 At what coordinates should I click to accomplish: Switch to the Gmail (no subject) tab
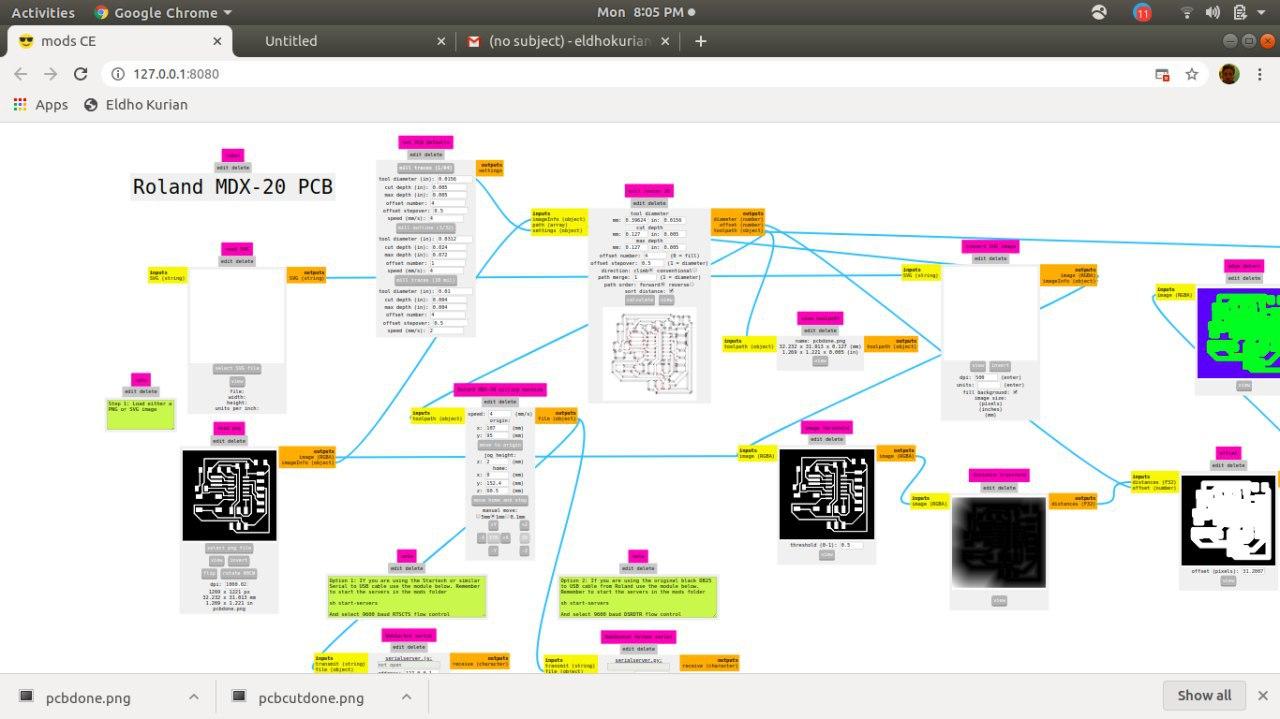pos(570,41)
